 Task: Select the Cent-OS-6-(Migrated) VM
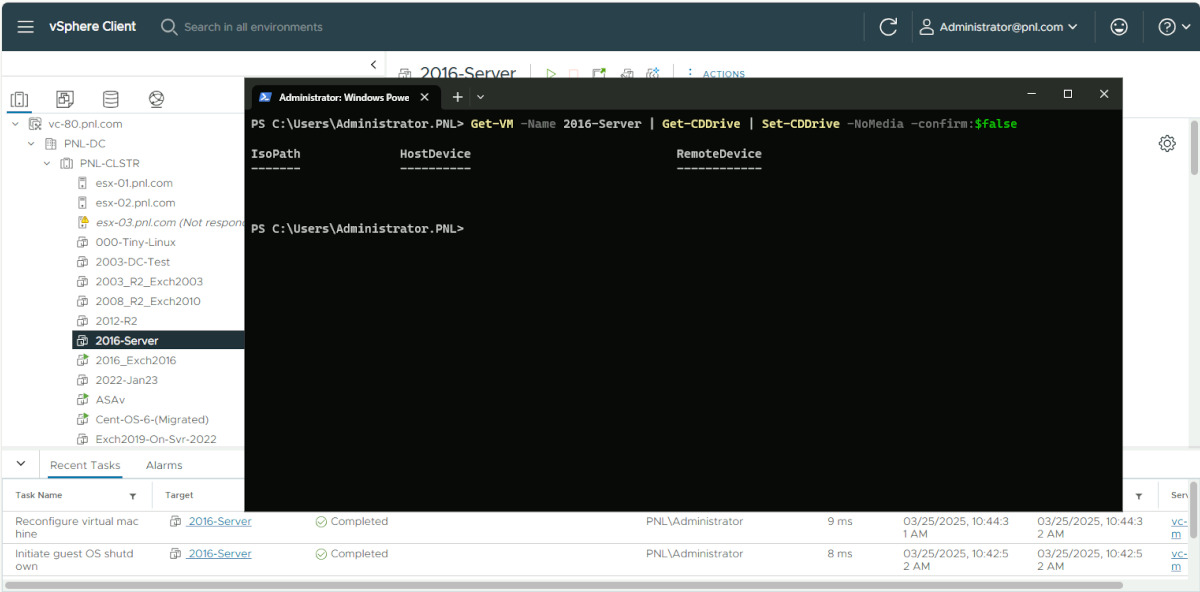point(151,419)
